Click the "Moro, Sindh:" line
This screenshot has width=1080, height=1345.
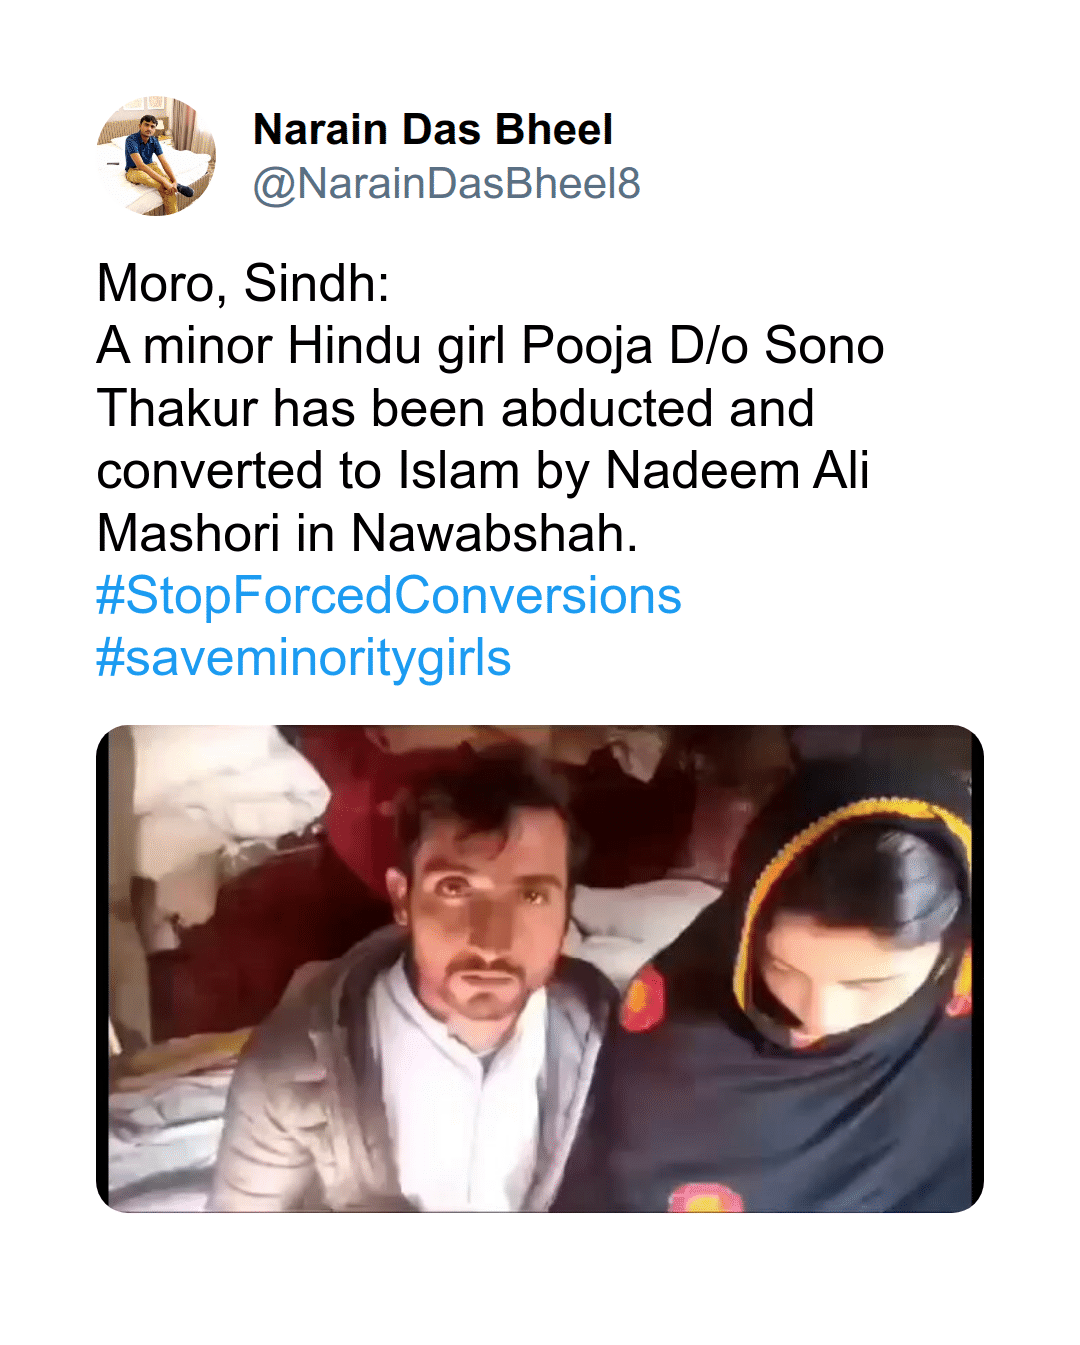point(243,284)
